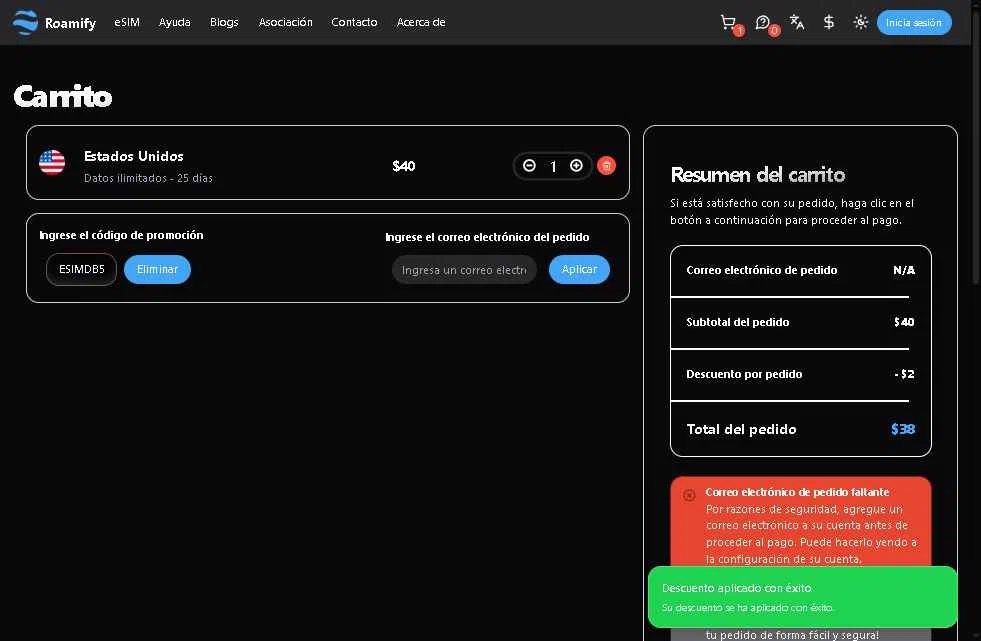Image resolution: width=981 pixels, height=641 pixels.
Task: Click the ESIMDB5 promo code field
Action: [x=81, y=270]
